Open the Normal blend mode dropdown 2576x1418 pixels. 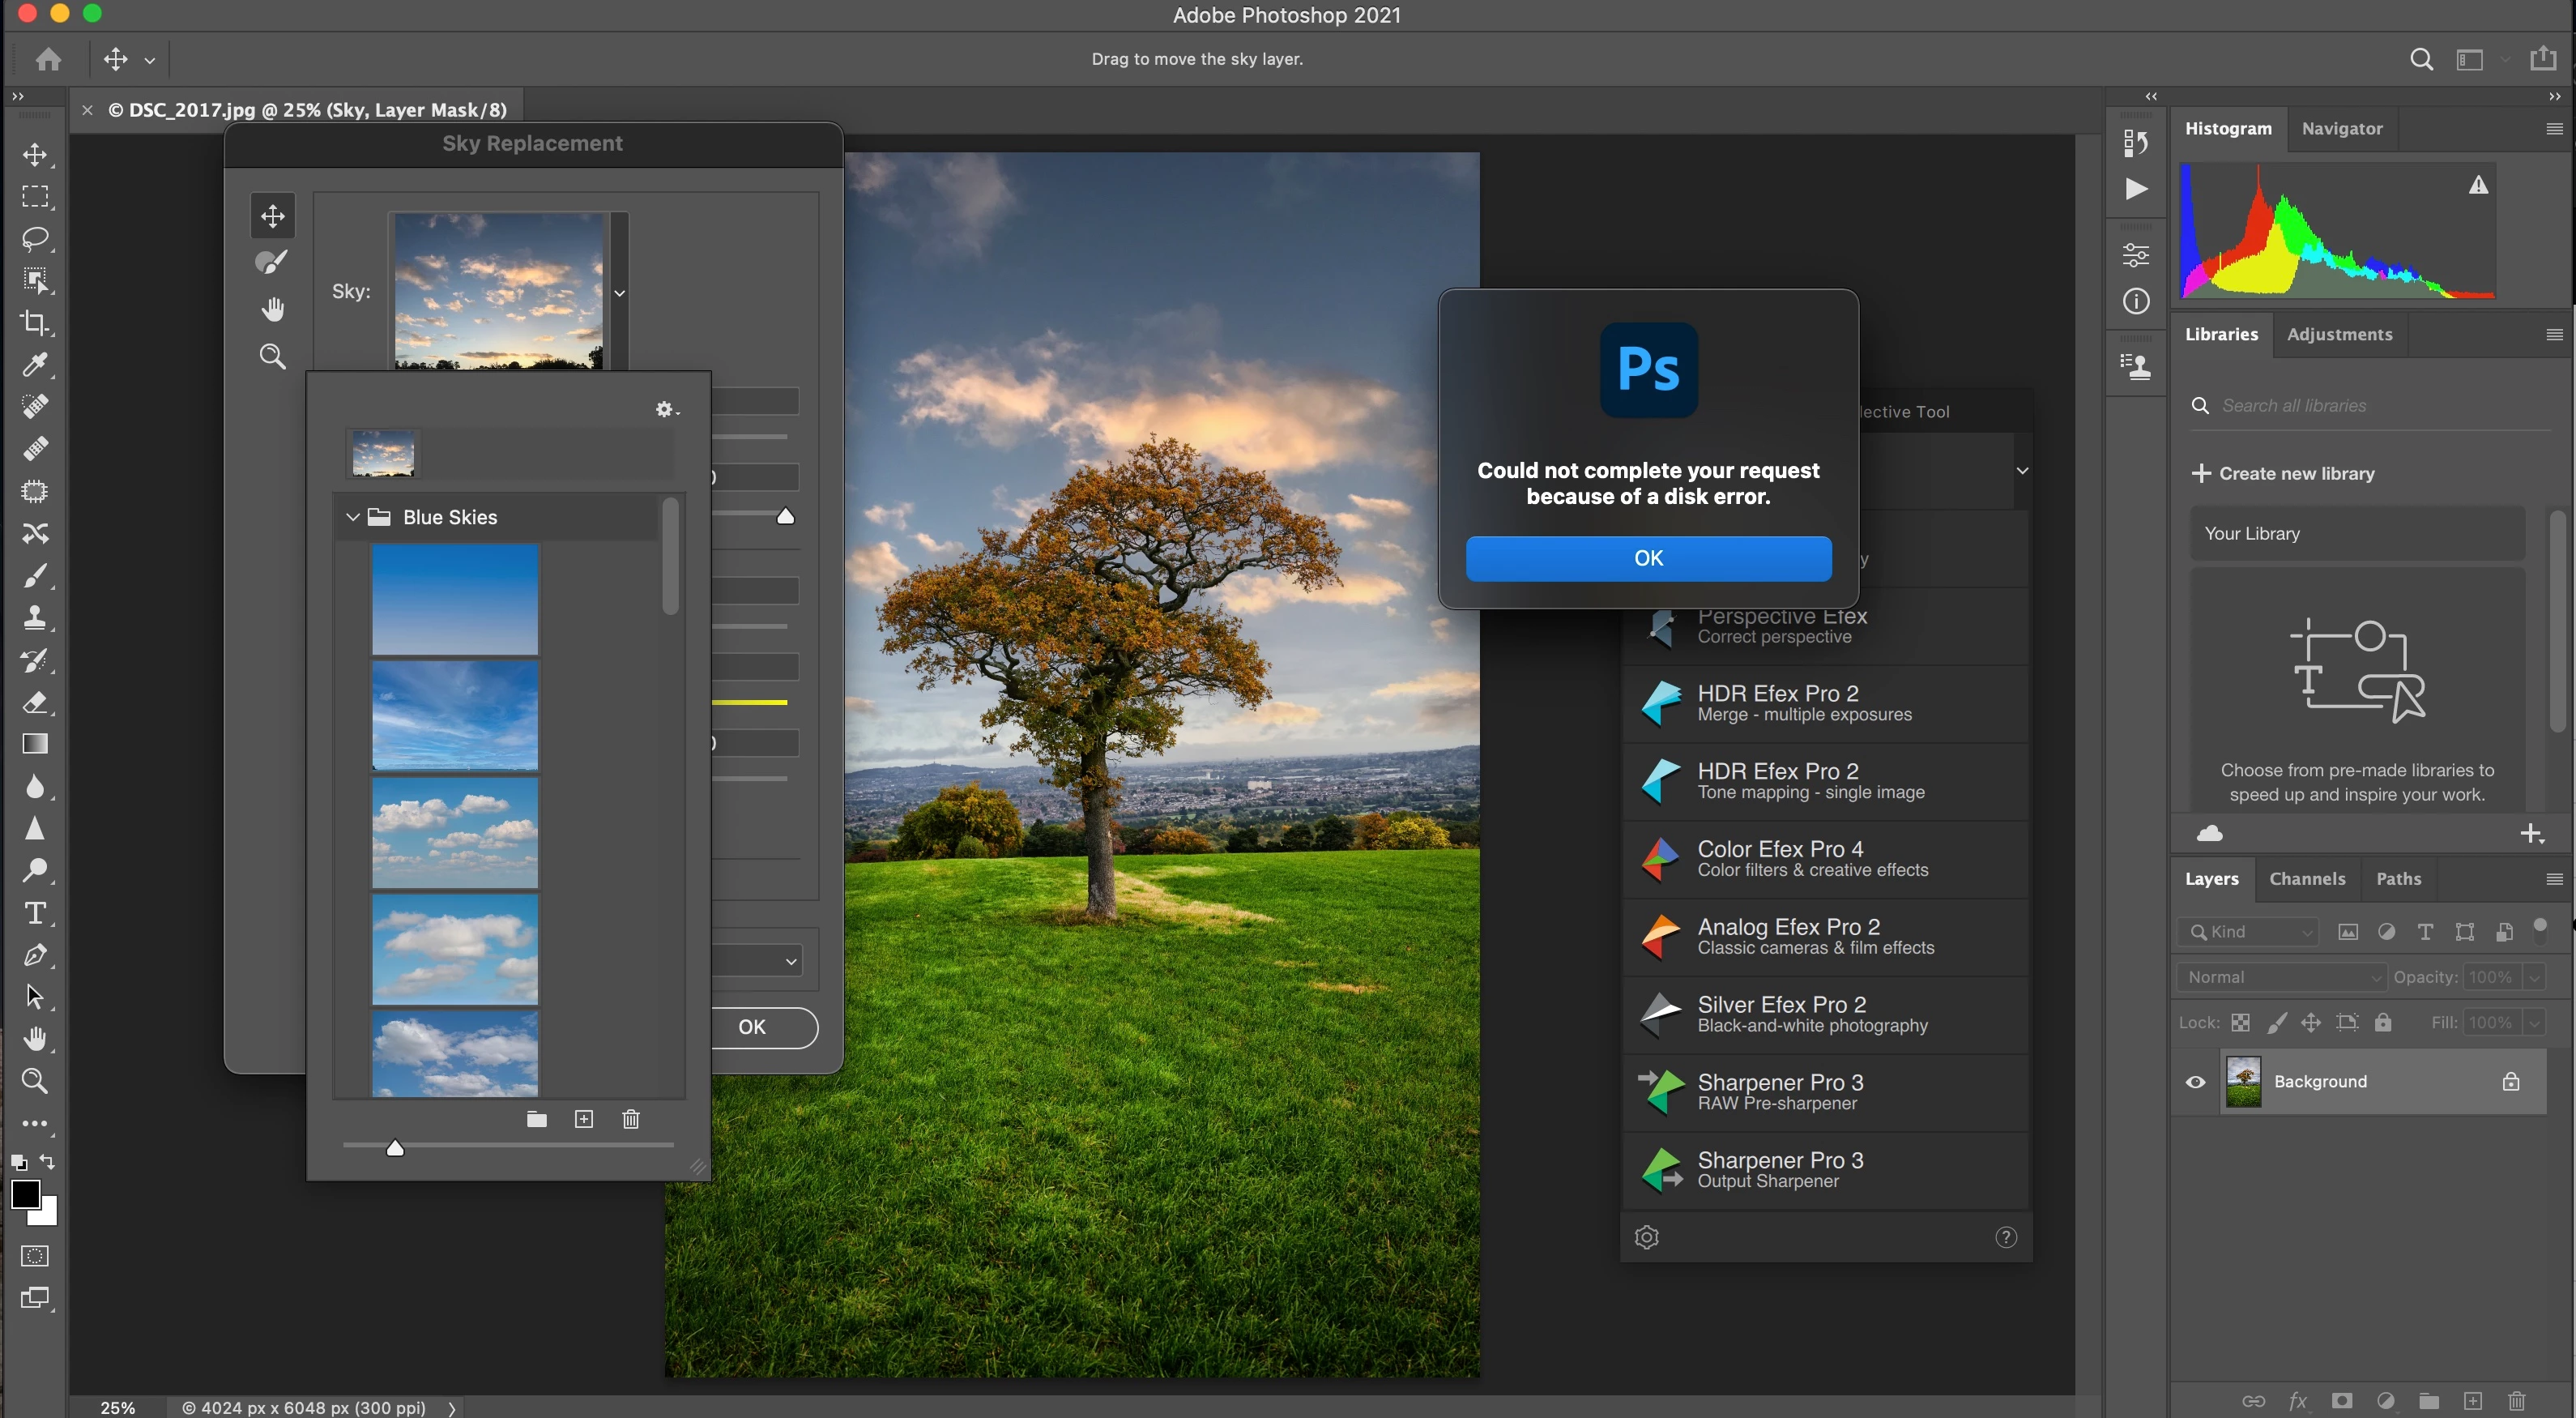(x=2282, y=977)
